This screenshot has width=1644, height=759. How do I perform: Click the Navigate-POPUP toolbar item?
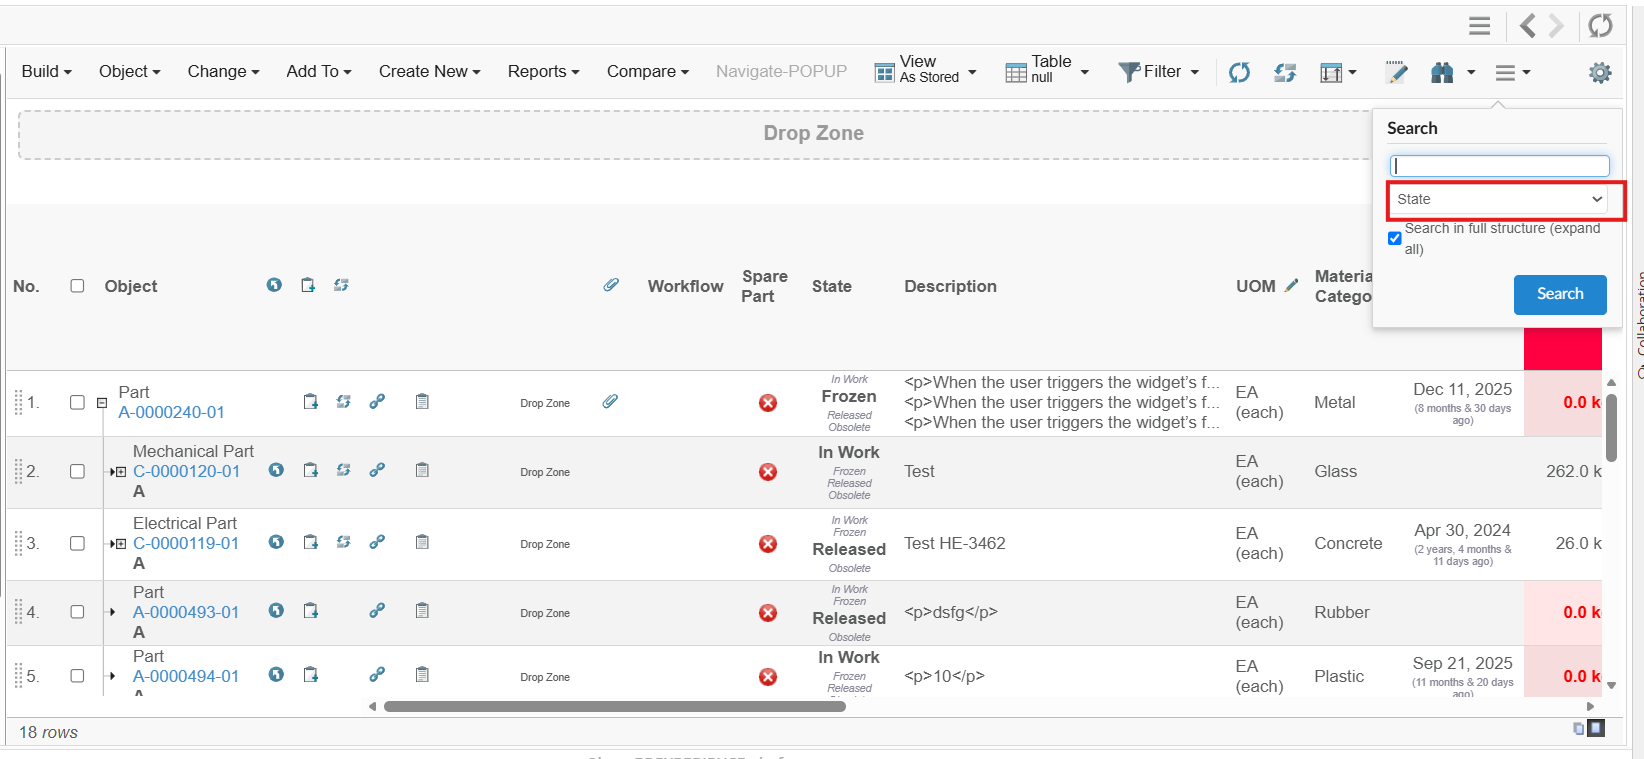[x=781, y=71]
